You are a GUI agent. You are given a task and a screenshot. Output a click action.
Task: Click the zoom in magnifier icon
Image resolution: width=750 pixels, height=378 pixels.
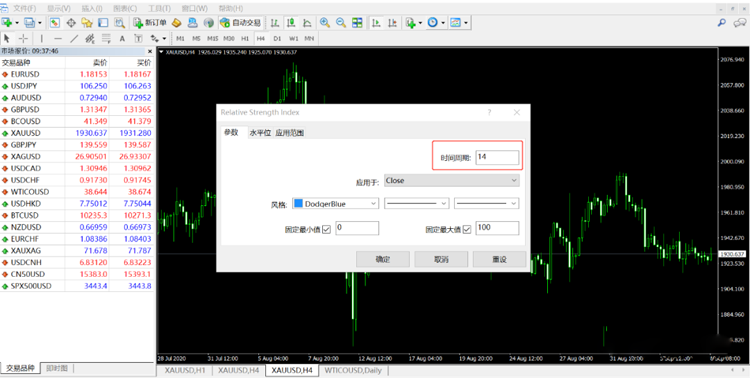(325, 22)
